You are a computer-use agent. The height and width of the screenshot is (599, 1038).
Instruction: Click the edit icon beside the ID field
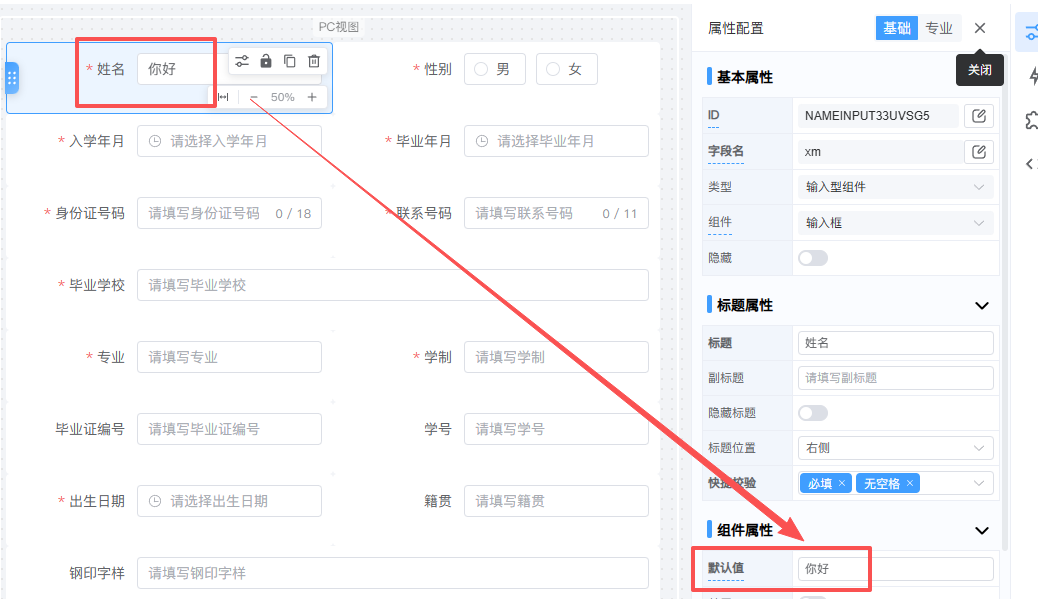coord(979,116)
